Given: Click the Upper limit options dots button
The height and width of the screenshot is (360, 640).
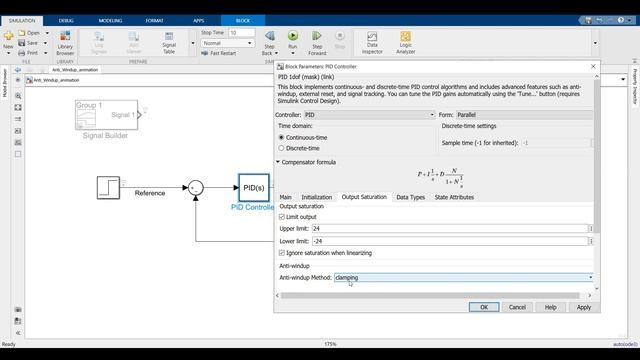Looking at the screenshot, I should click(x=591, y=229).
